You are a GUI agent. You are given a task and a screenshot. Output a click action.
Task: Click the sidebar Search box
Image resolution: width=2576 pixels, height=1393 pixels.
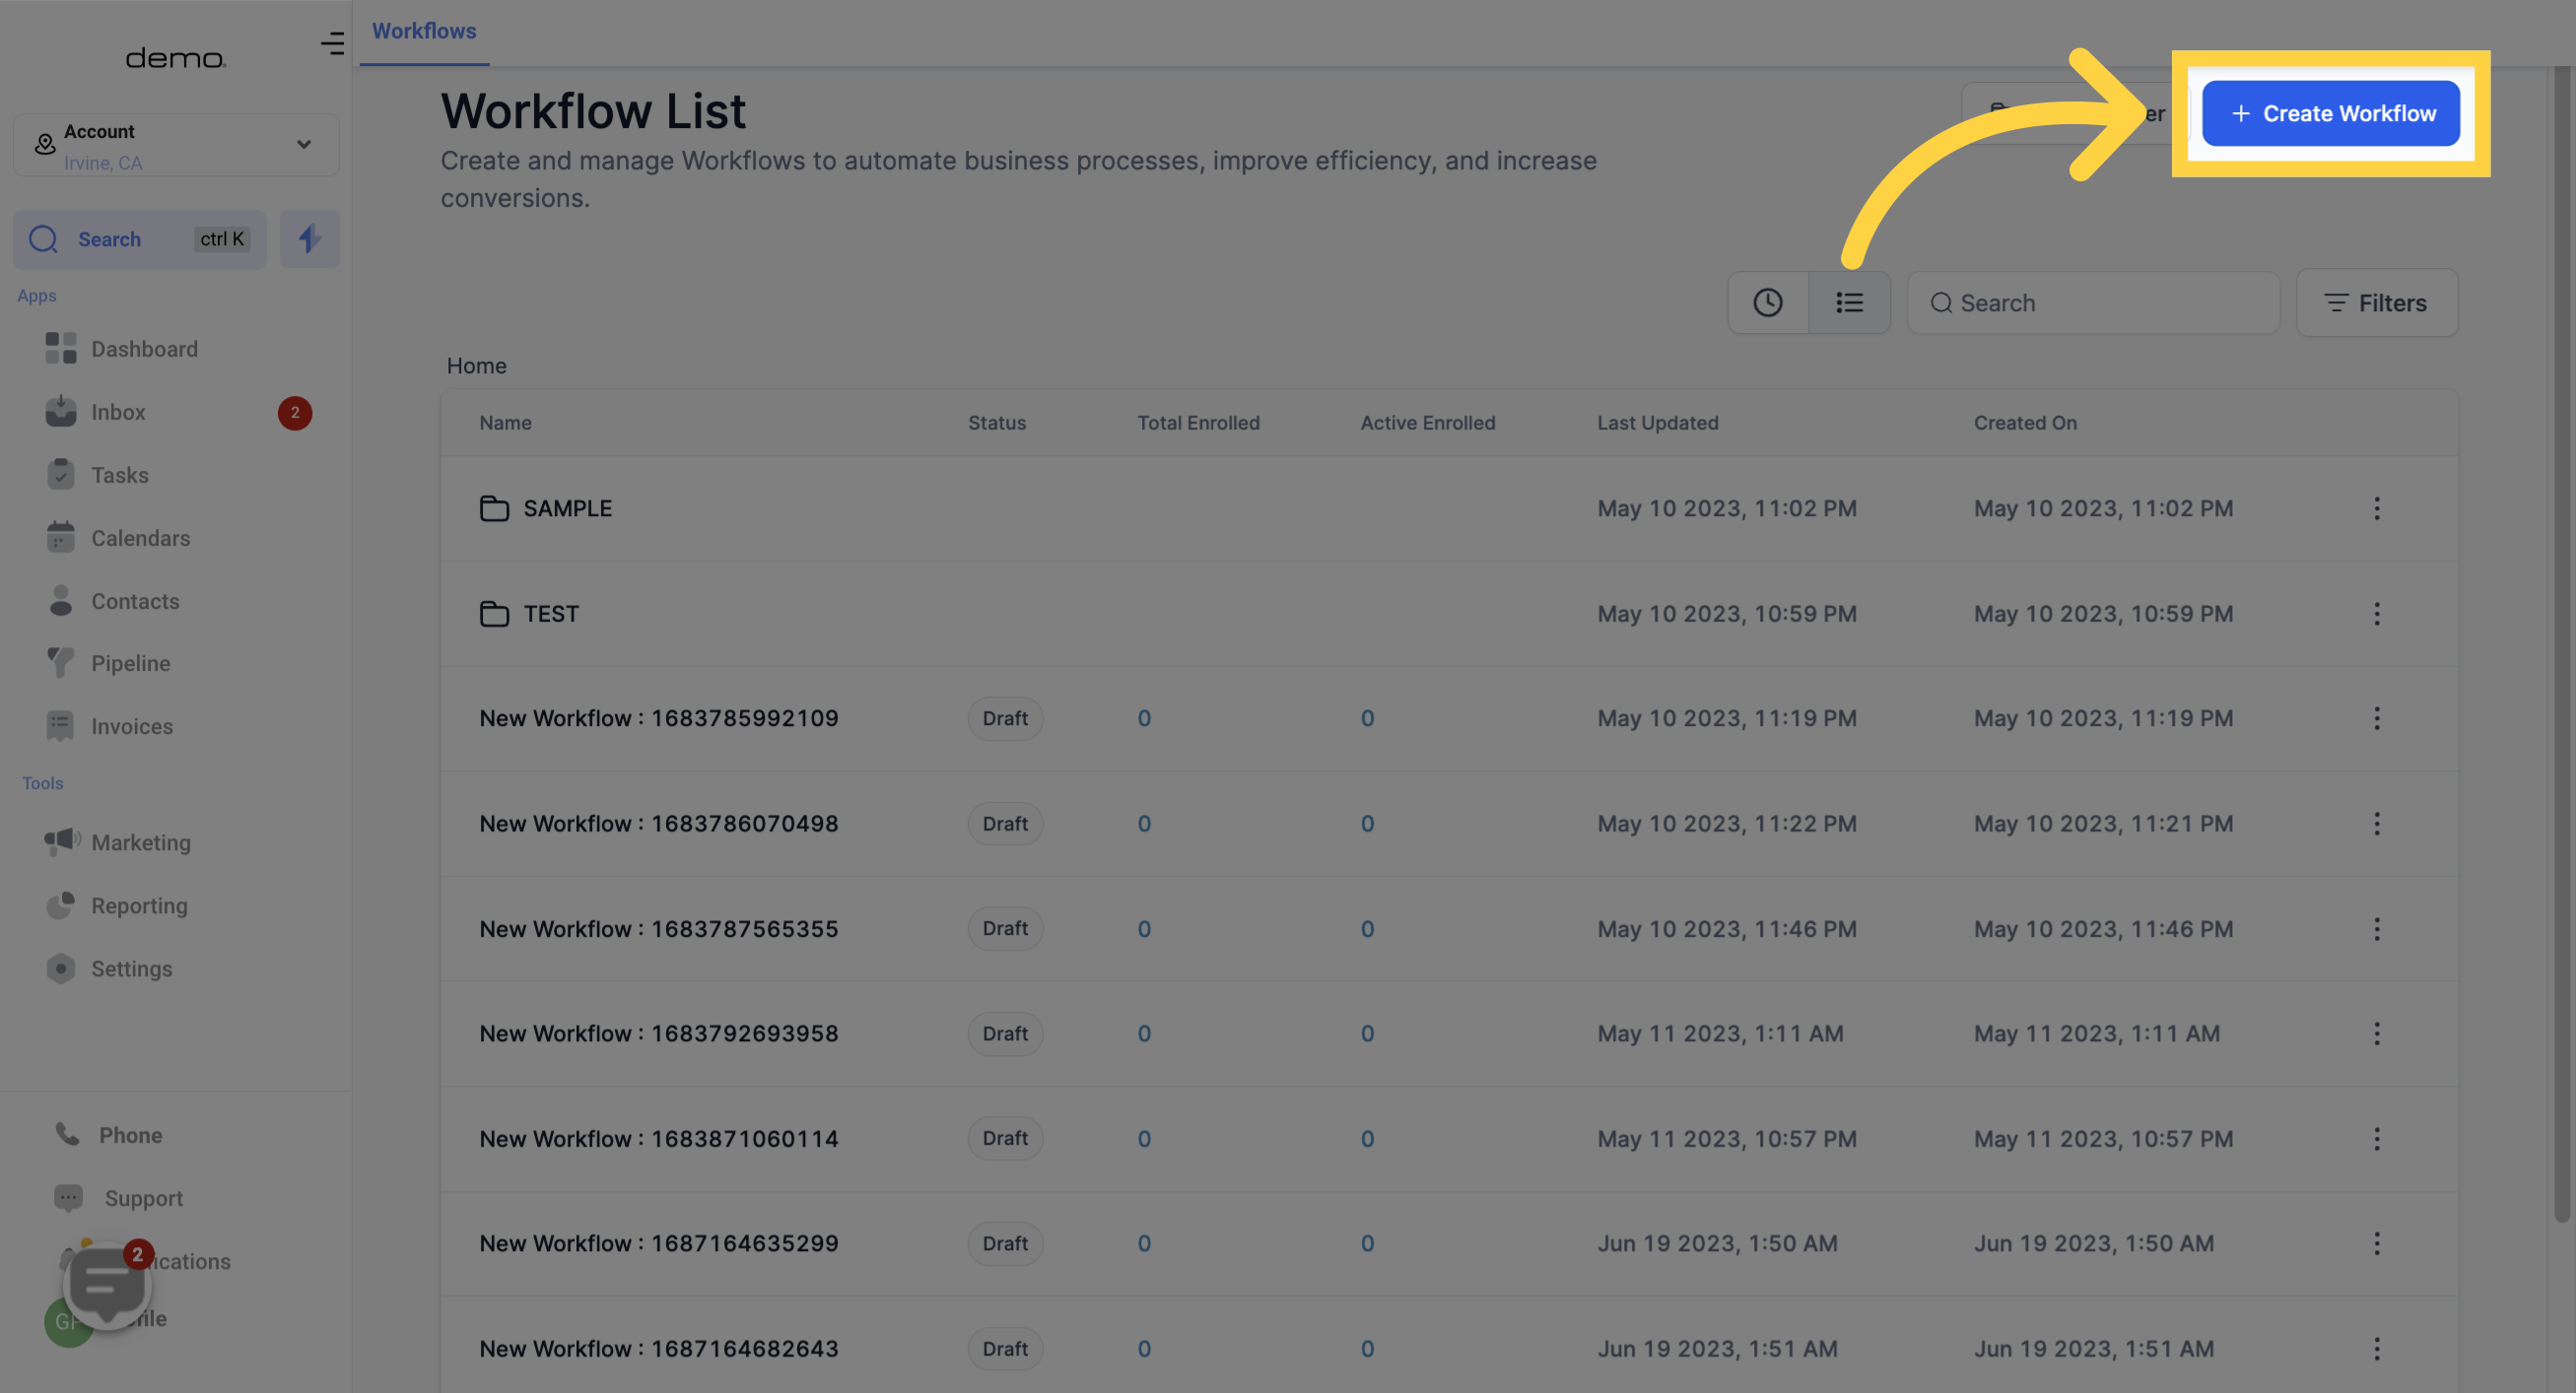[140, 239]
